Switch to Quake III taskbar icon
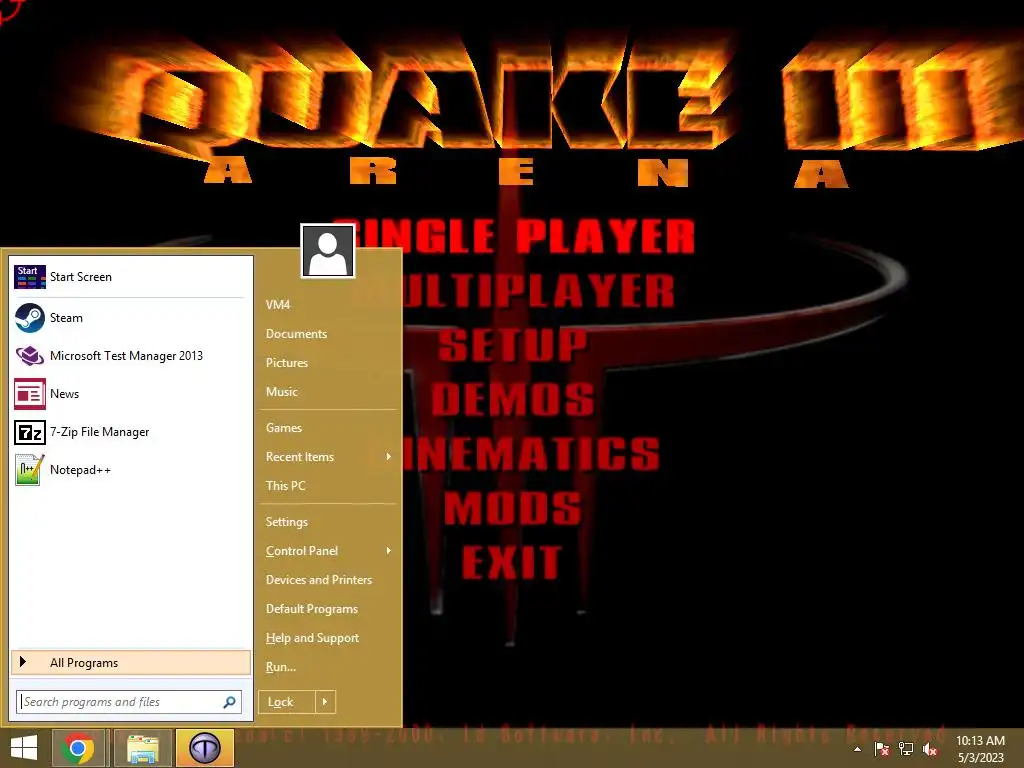Viewport: 1024px width, 768px height. point(205,748)
